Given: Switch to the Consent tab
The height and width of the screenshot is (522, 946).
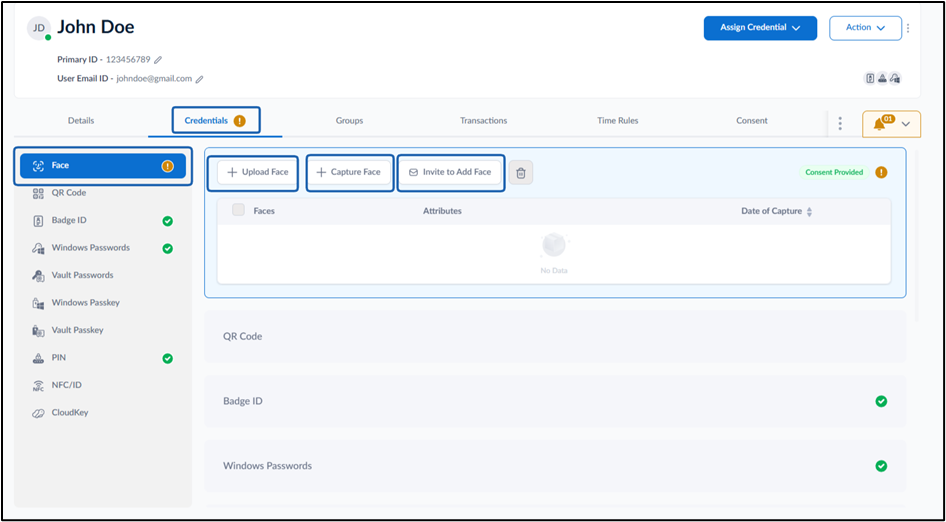Looking at the screenshot, I should [x=752, y=121].
